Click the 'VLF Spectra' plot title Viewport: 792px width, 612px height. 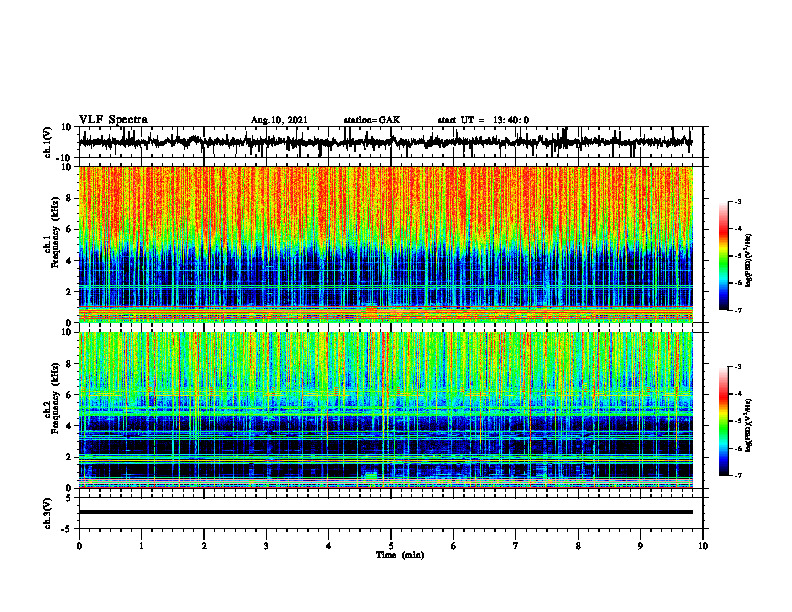point(114,120)
